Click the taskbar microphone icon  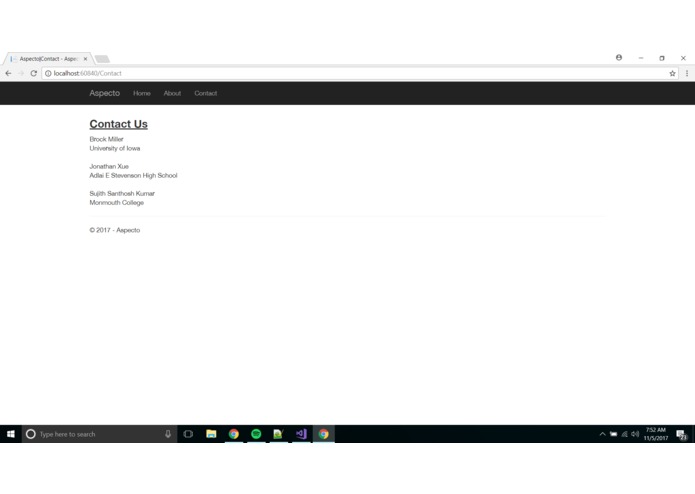click(168, 434)
